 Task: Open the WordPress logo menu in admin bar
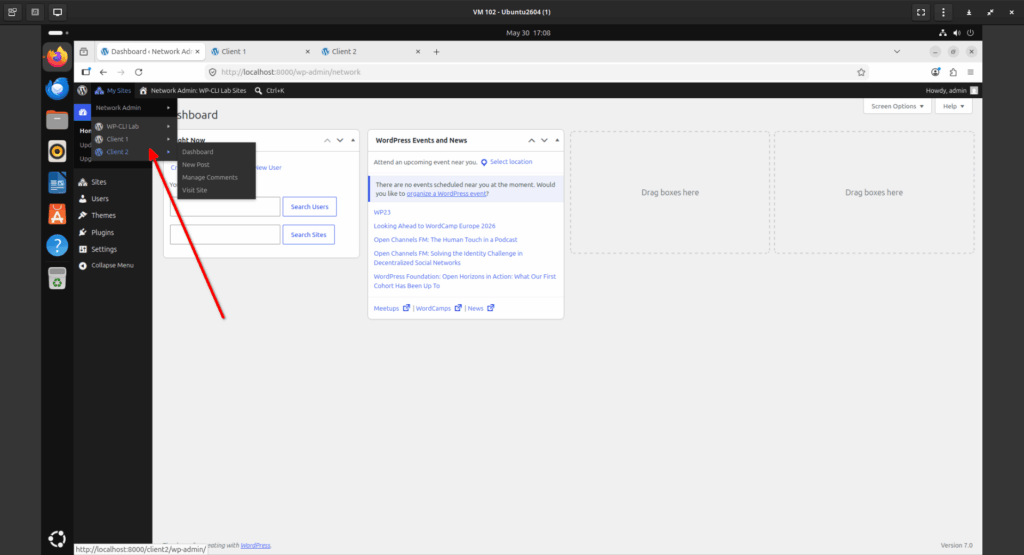tap(82, 91)
